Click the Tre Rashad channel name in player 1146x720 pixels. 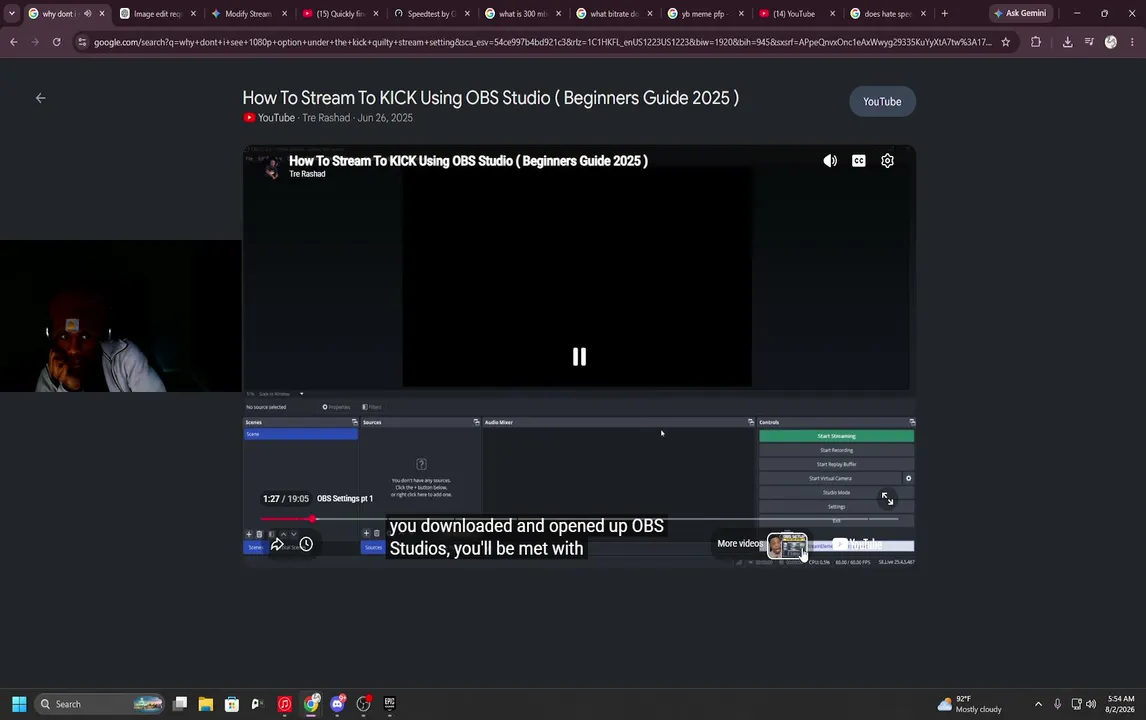tap(307, 174)
